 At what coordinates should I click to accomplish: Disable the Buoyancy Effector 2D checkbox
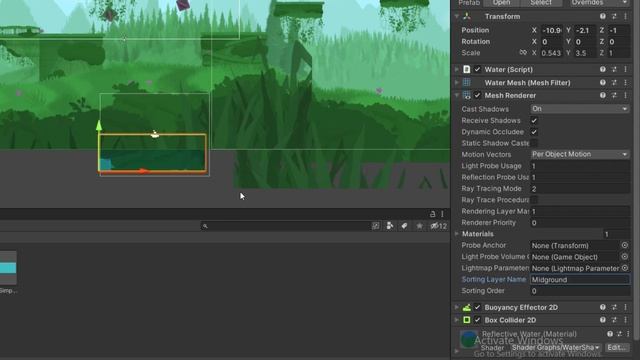(x=477, y=307)
